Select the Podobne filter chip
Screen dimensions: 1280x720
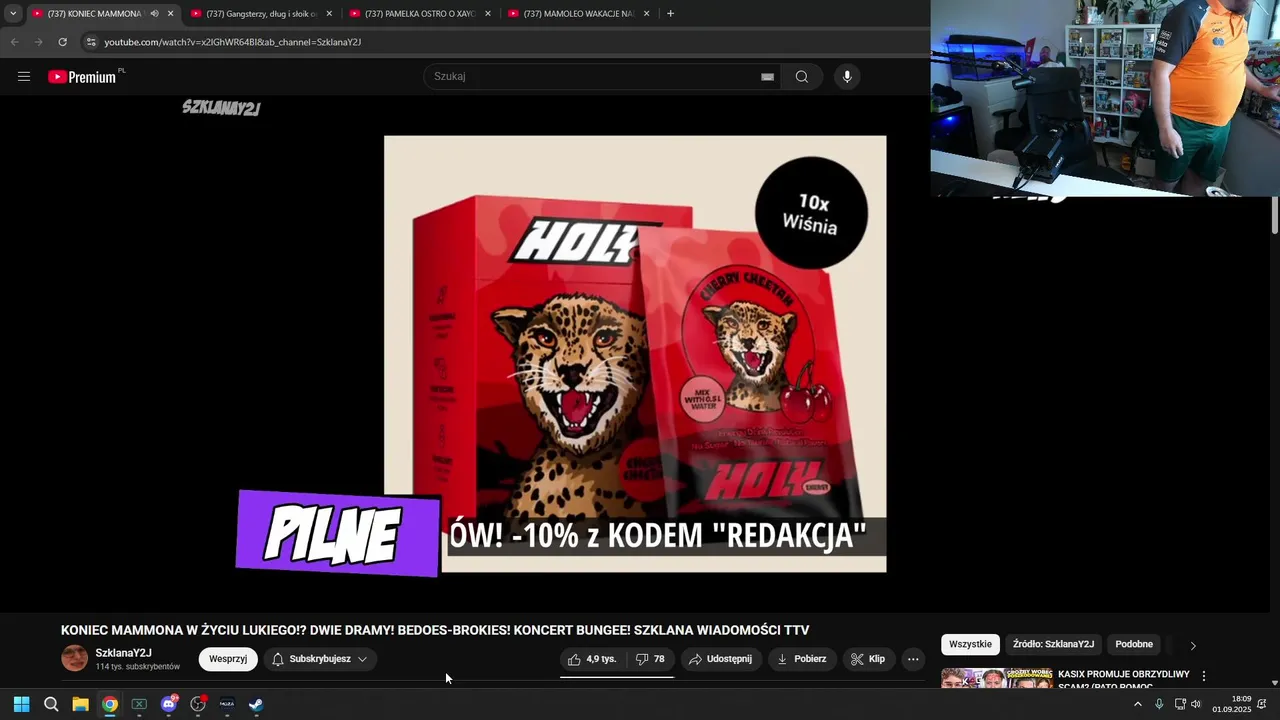point(1134,645)
